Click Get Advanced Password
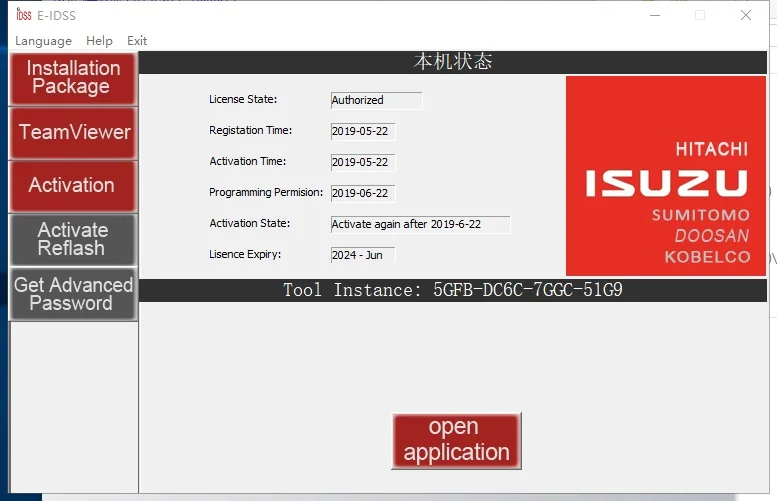This screenshot has width=777, height=501. 73,294
